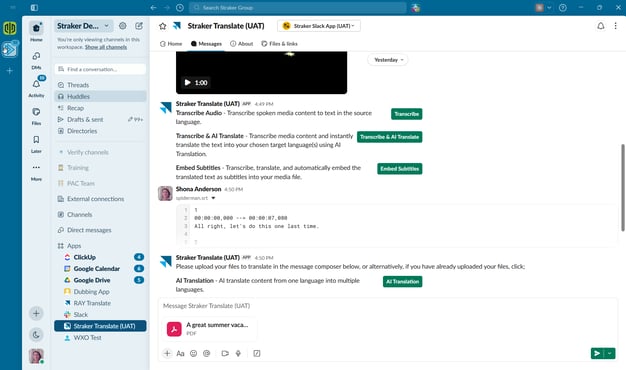Screen dimensions: 626x370
Task: Click the green Transcribe button
Action: click(x=406, y=114)
